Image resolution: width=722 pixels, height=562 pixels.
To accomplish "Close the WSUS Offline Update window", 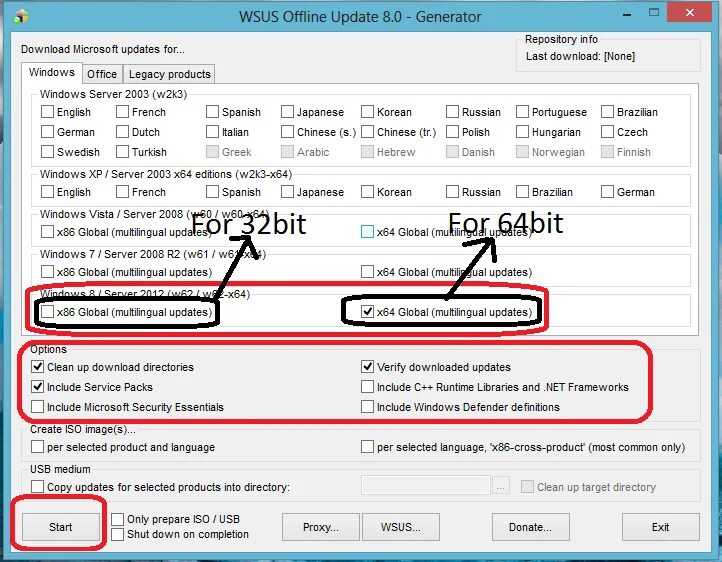I will click(690, 13).
